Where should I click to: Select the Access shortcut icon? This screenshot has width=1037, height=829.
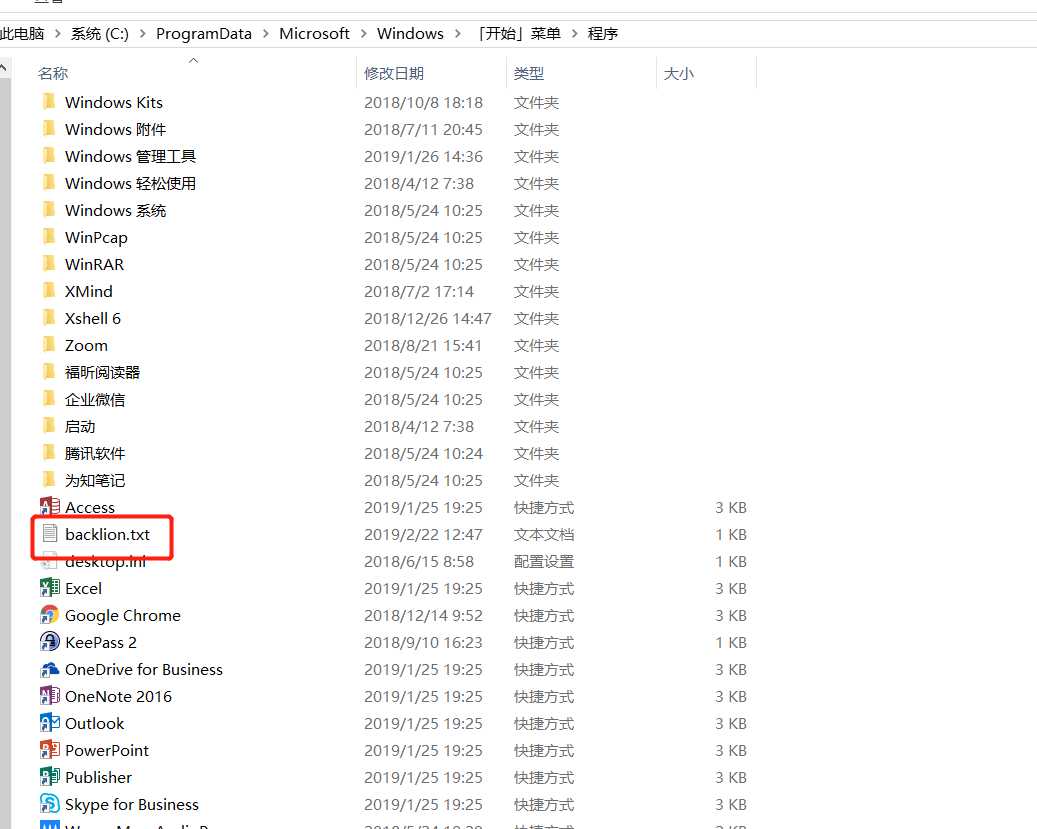(50, 507)
